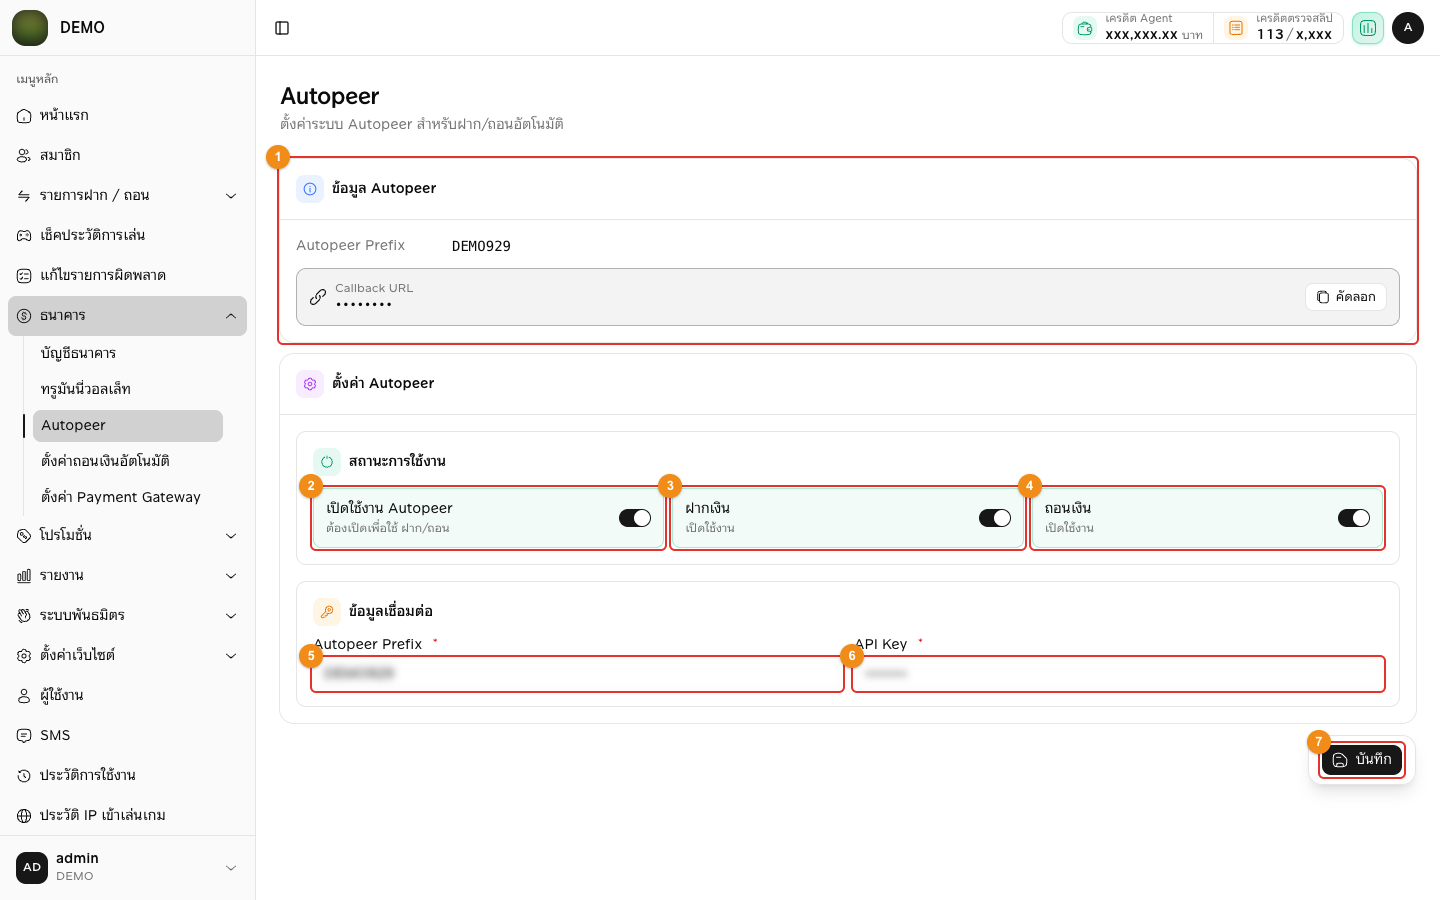Click the members icon for สมาชิก

coord(24,156)
